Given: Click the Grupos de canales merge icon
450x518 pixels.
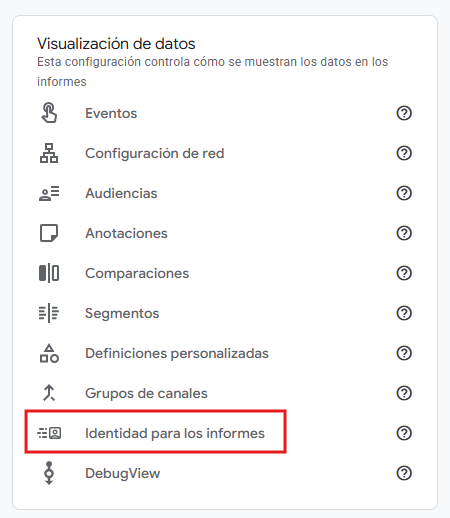Looking at the screenshot, I should (x=49, y=393).
